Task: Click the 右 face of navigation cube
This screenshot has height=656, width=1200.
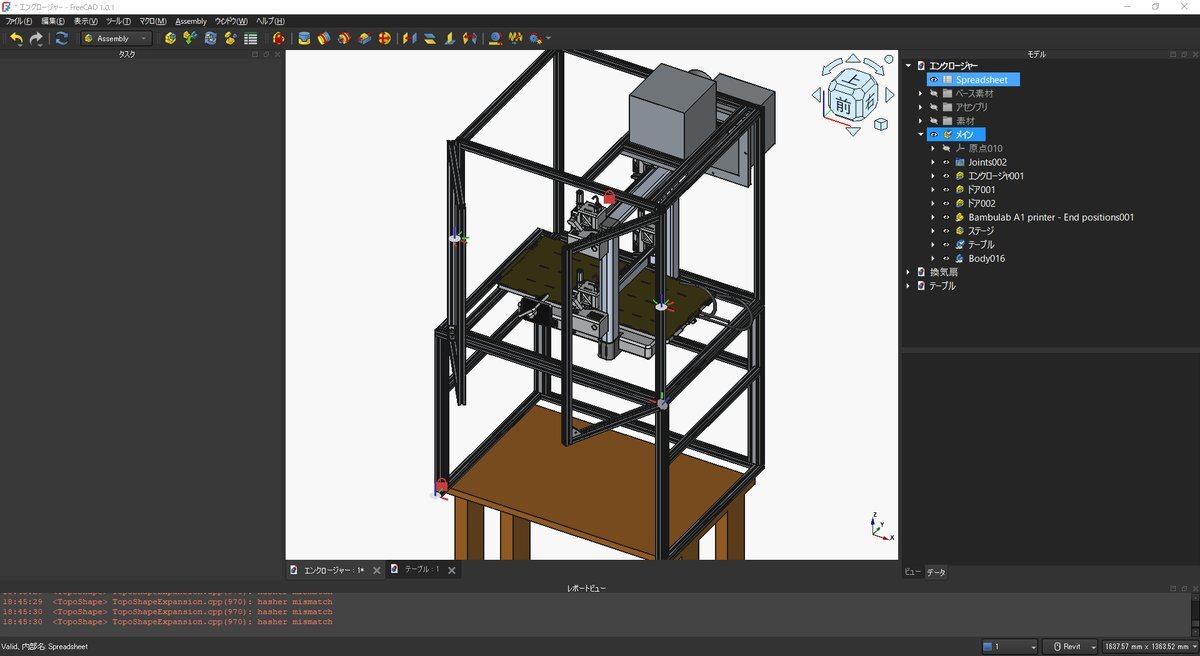Action: pos(869,101)
